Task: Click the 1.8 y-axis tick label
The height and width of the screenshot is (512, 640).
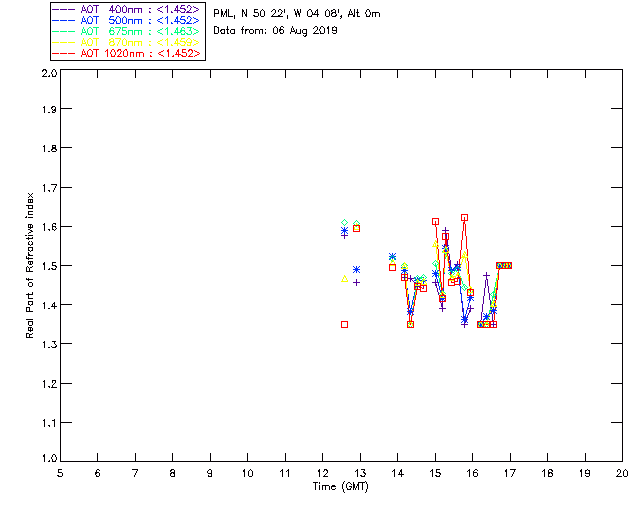Action: pyautogui.click(x=49, y=148)
